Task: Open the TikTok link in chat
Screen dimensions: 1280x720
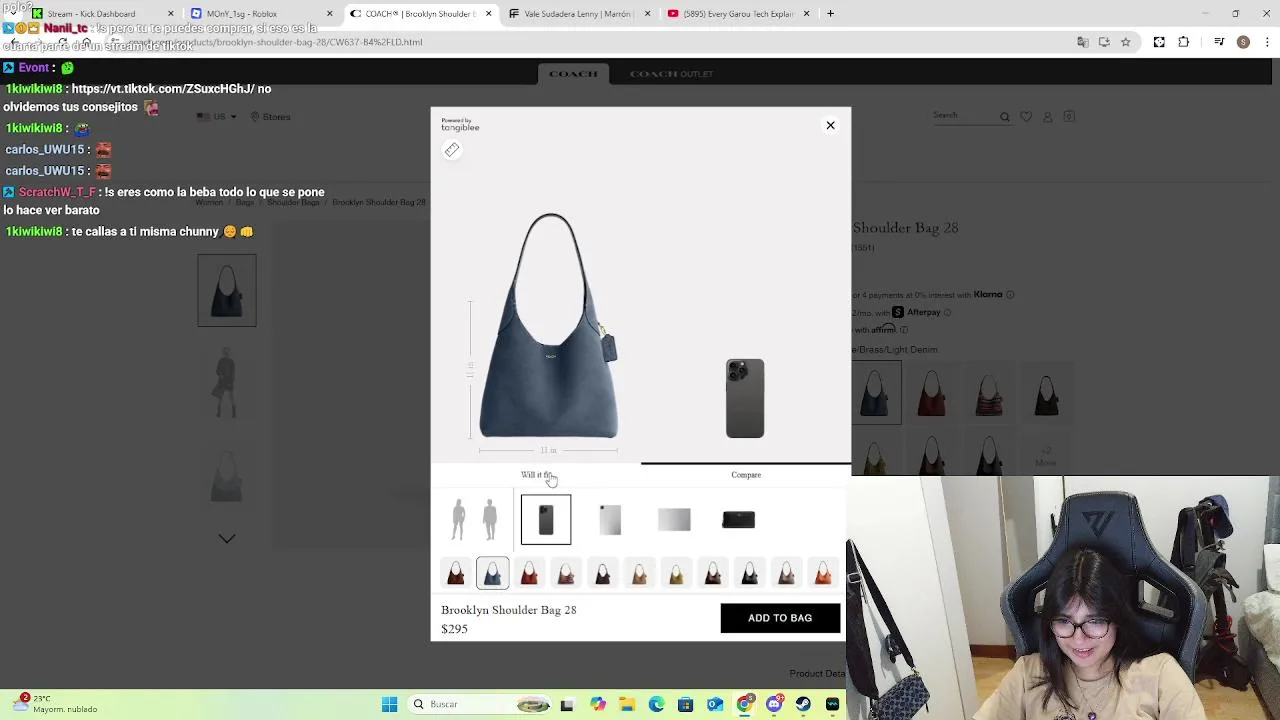Action: pos(164,89)
